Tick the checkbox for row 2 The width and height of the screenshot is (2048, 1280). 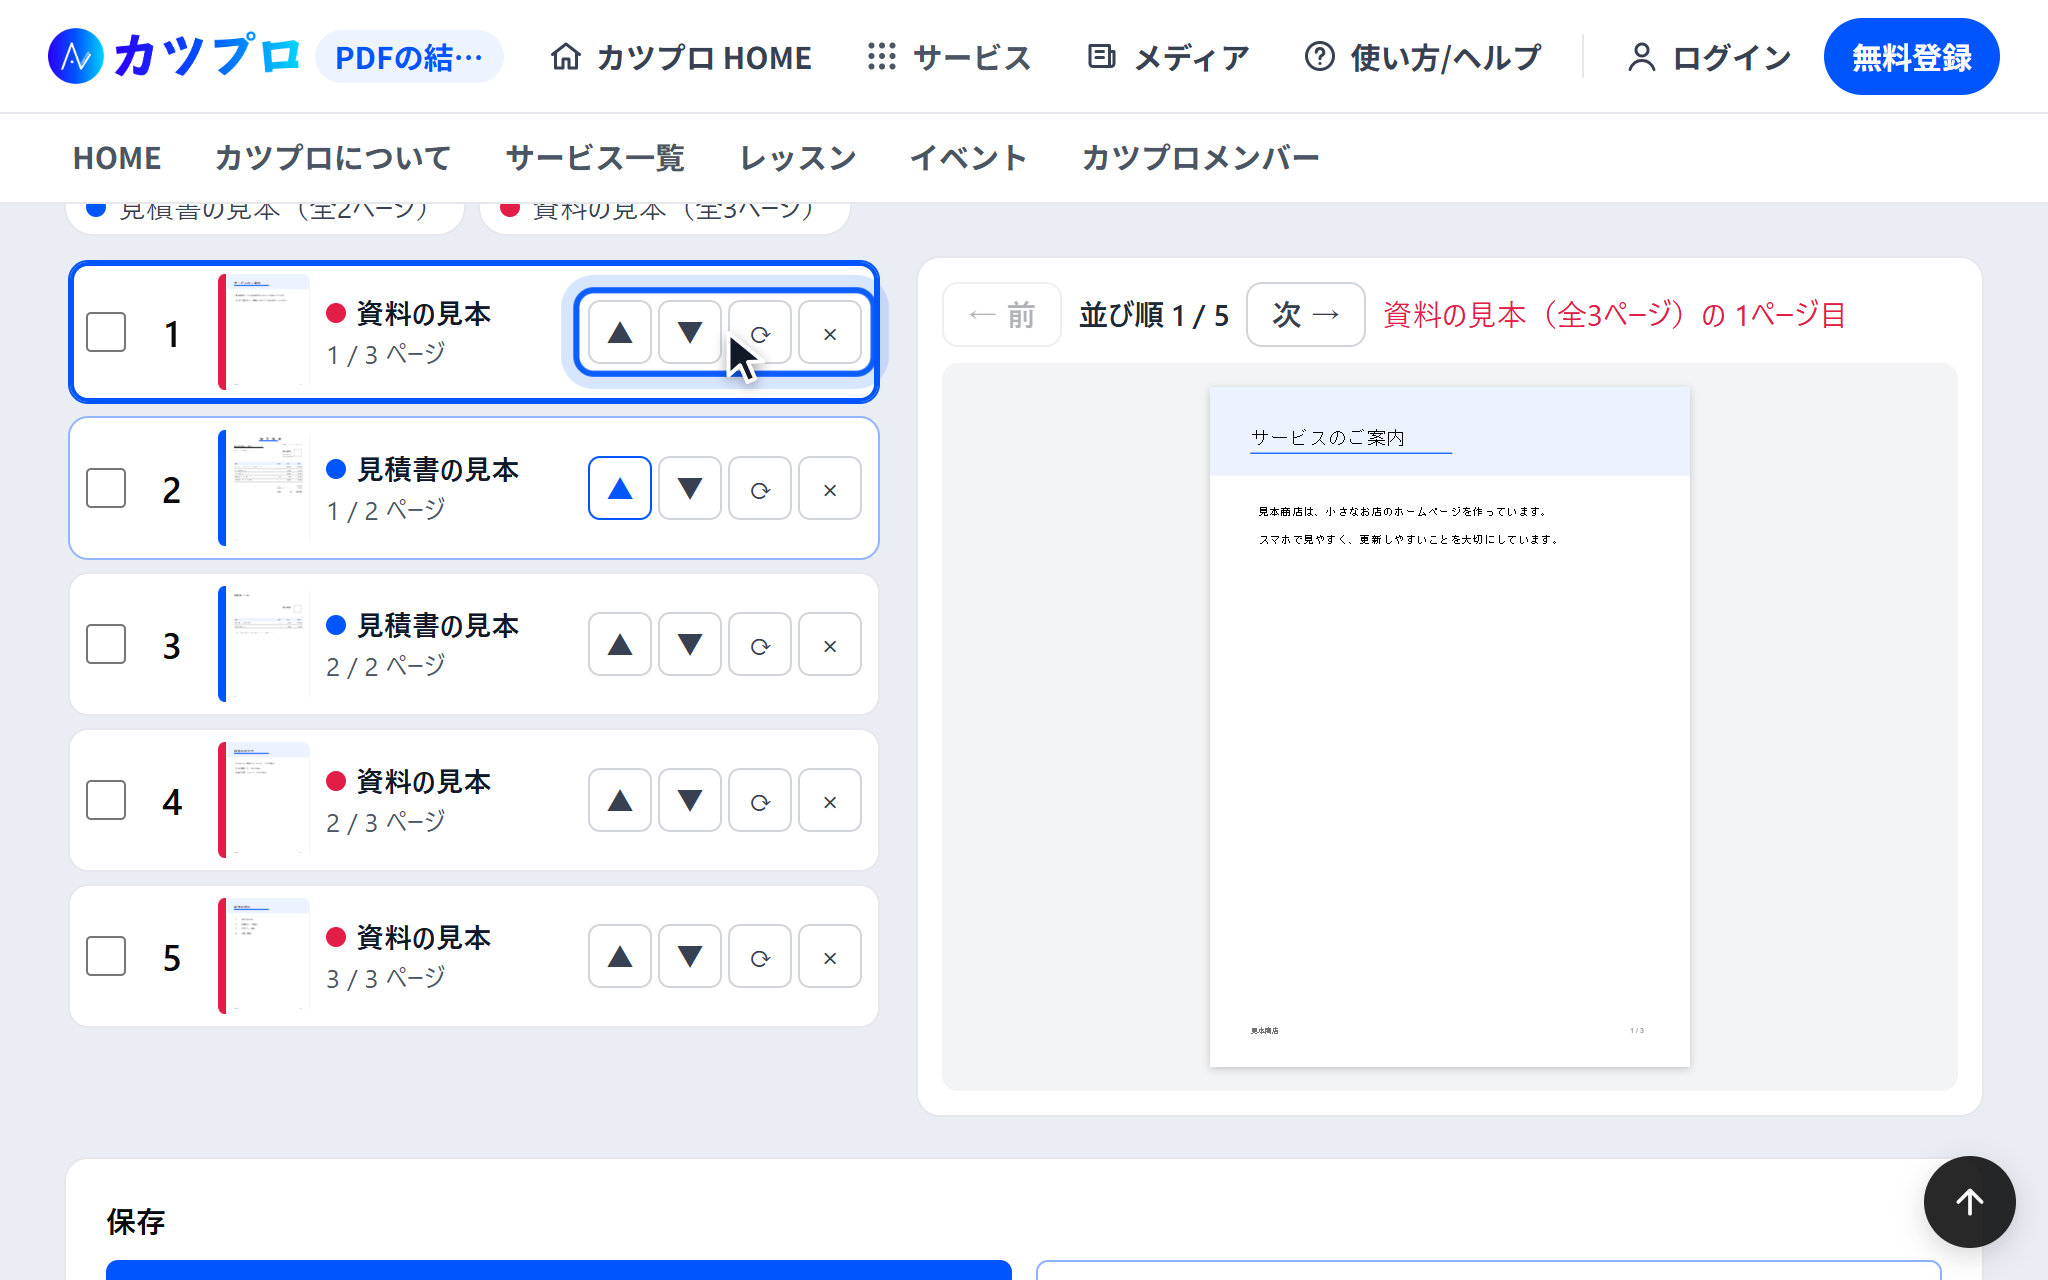pyautogui.click(x=106, y=489)
